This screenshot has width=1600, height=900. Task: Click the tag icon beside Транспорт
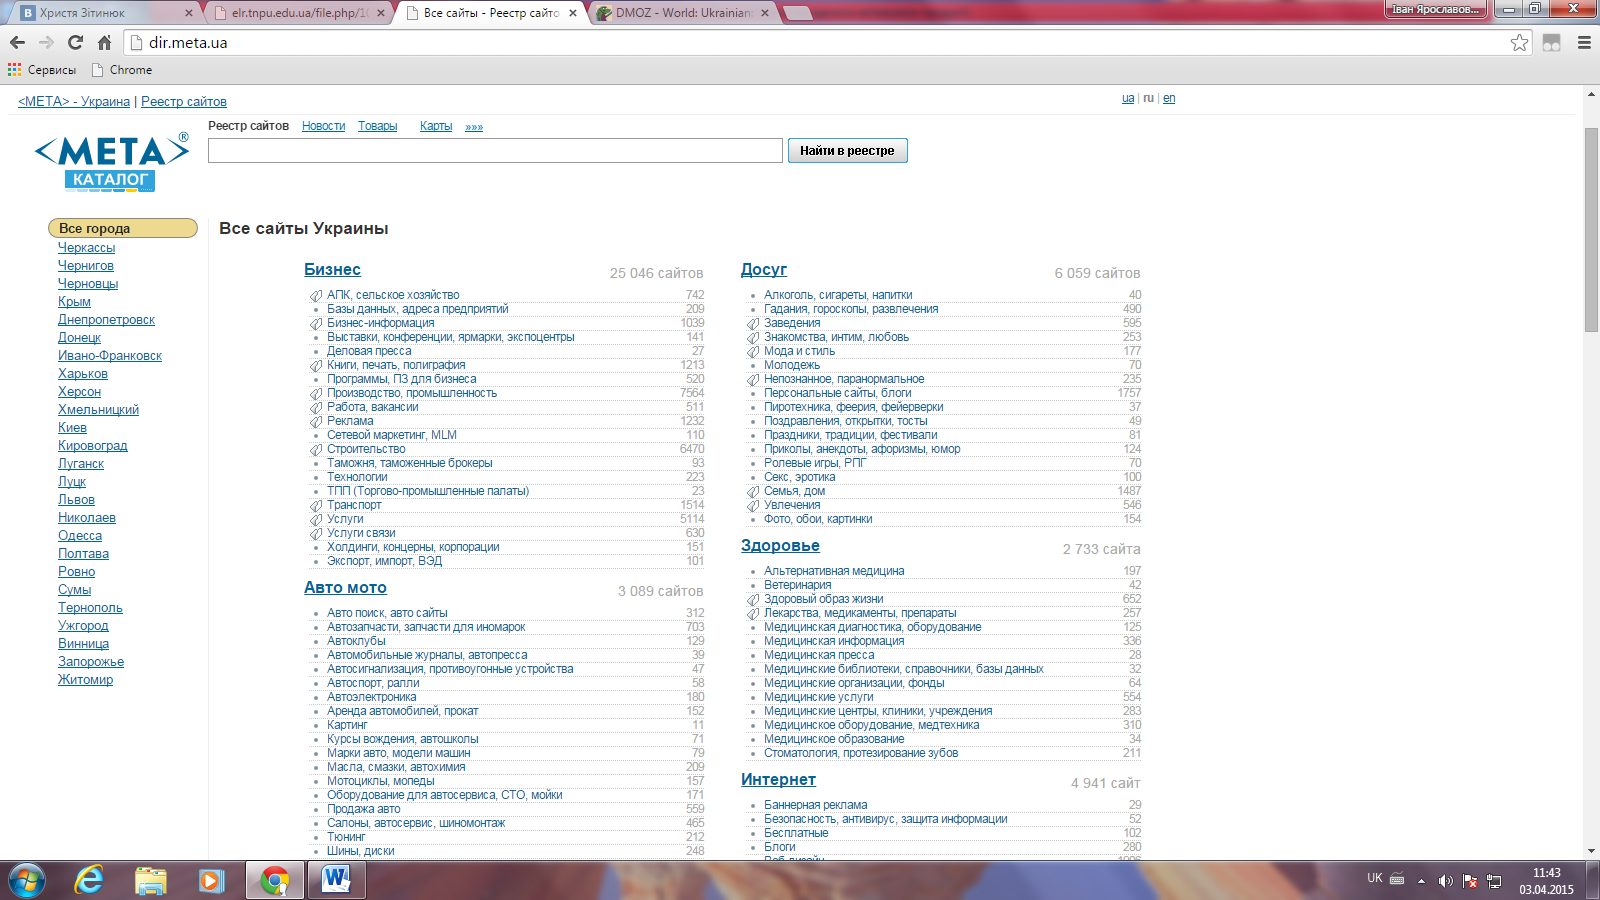[316, 505]
